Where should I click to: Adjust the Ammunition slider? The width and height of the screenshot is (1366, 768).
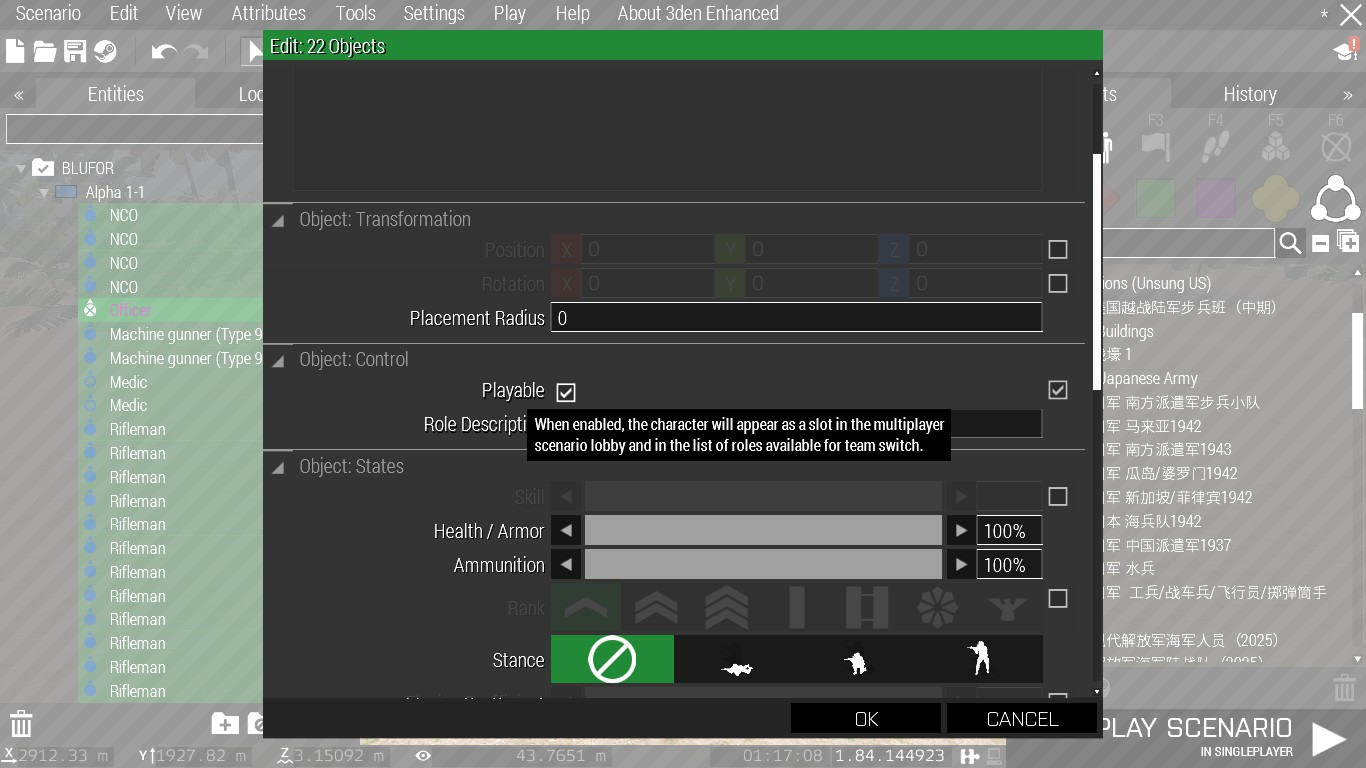pyautogui.click(x=763, y=565)
